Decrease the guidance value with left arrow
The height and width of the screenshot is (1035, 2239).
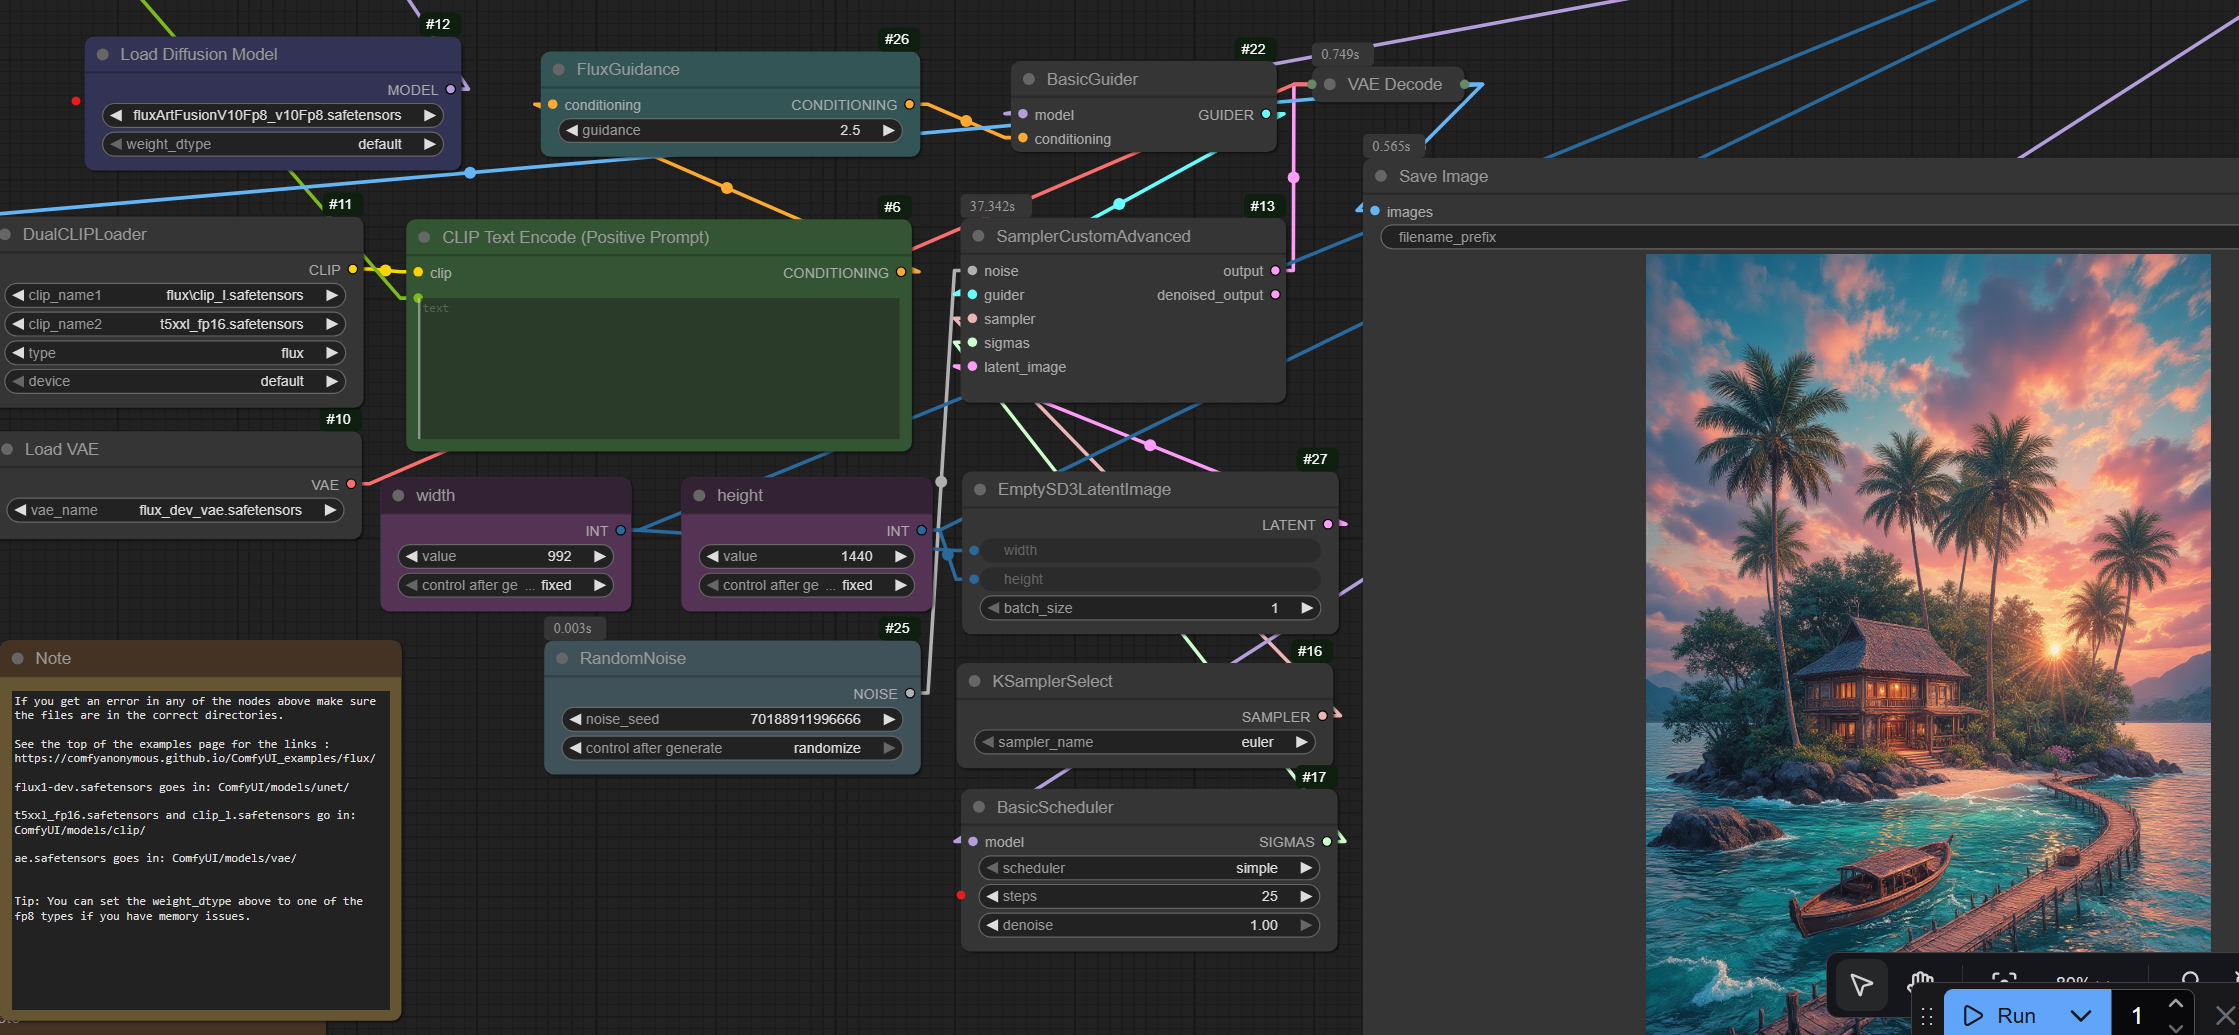click(x=572, y=131)
